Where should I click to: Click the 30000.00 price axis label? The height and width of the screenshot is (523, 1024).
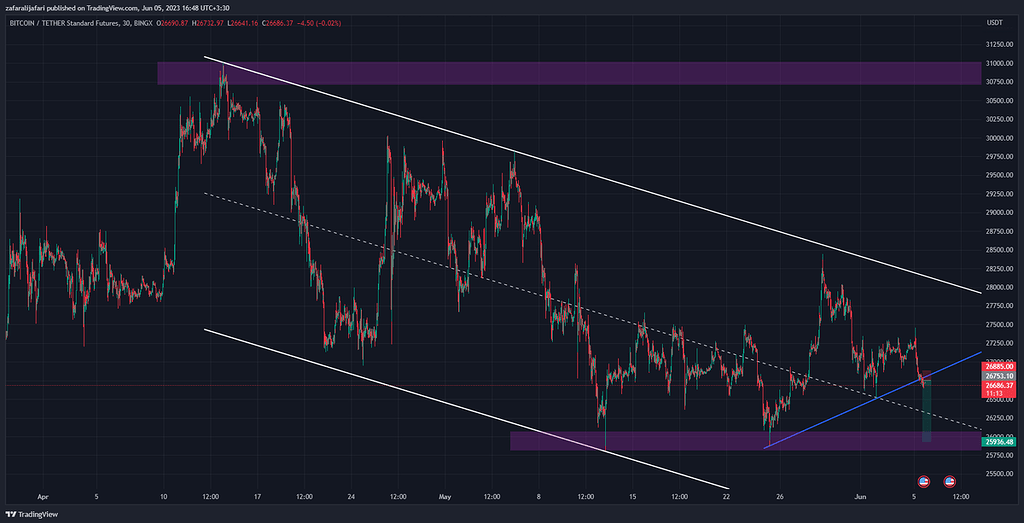tap(999, 138)
